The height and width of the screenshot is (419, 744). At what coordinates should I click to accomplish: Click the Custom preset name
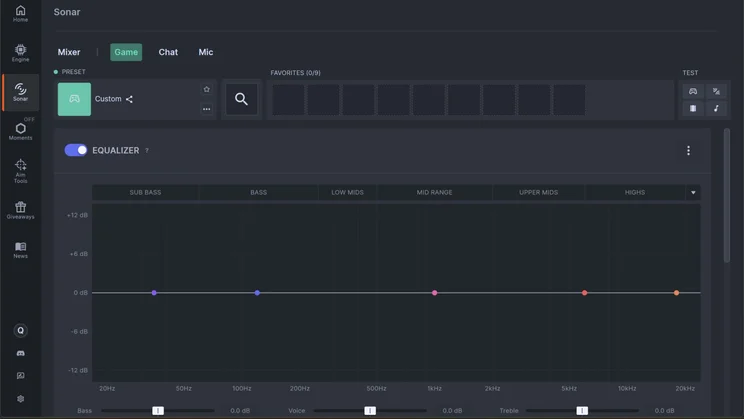click(x=108, y=99)
